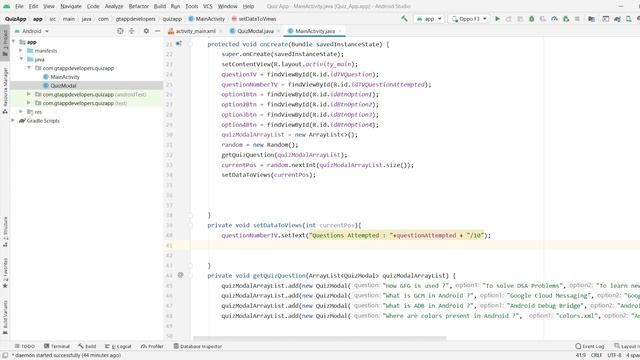Viewport: 640px width, 360px height.
Task: Collapse the app module tree node
Action: 13,42
